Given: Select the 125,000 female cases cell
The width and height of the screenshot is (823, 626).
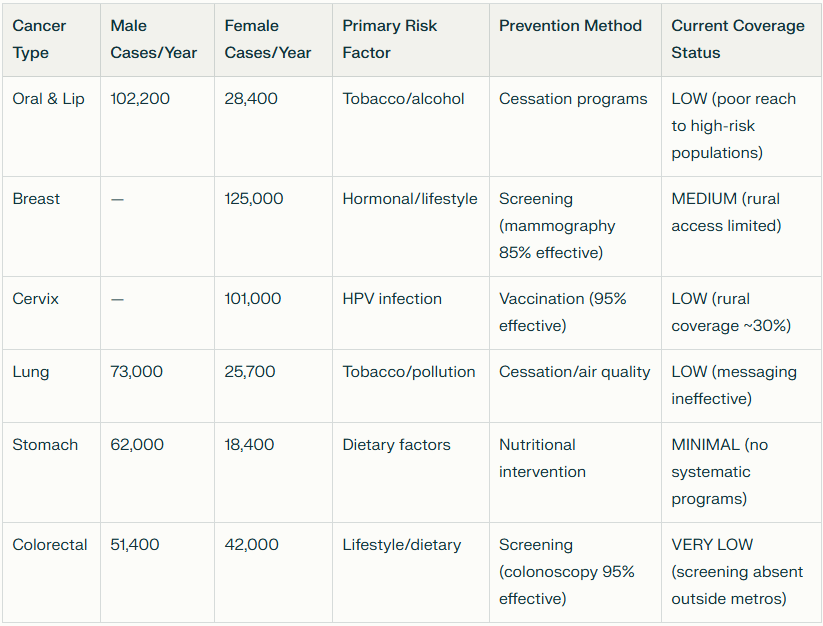Looking at the screenshot, I should pyautogui.click(x=254, y=199).
